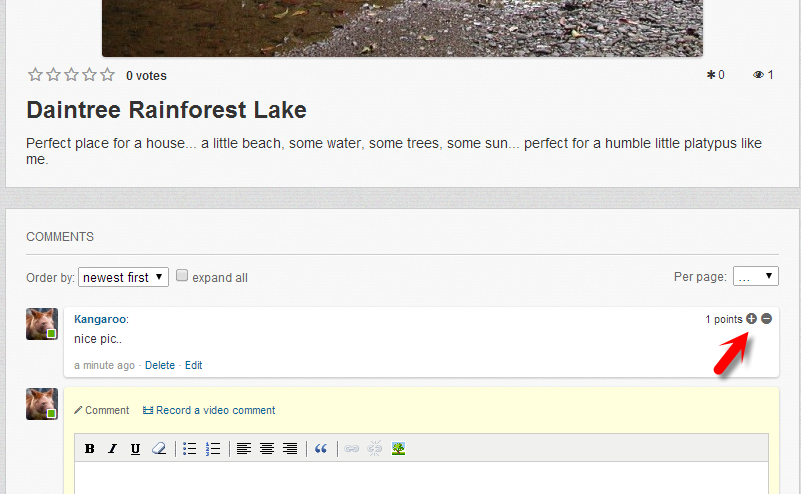The width and height of the screenshot is (801, 494).
Task: Delete the "nice pic.." comment
Action: (160, 366)
